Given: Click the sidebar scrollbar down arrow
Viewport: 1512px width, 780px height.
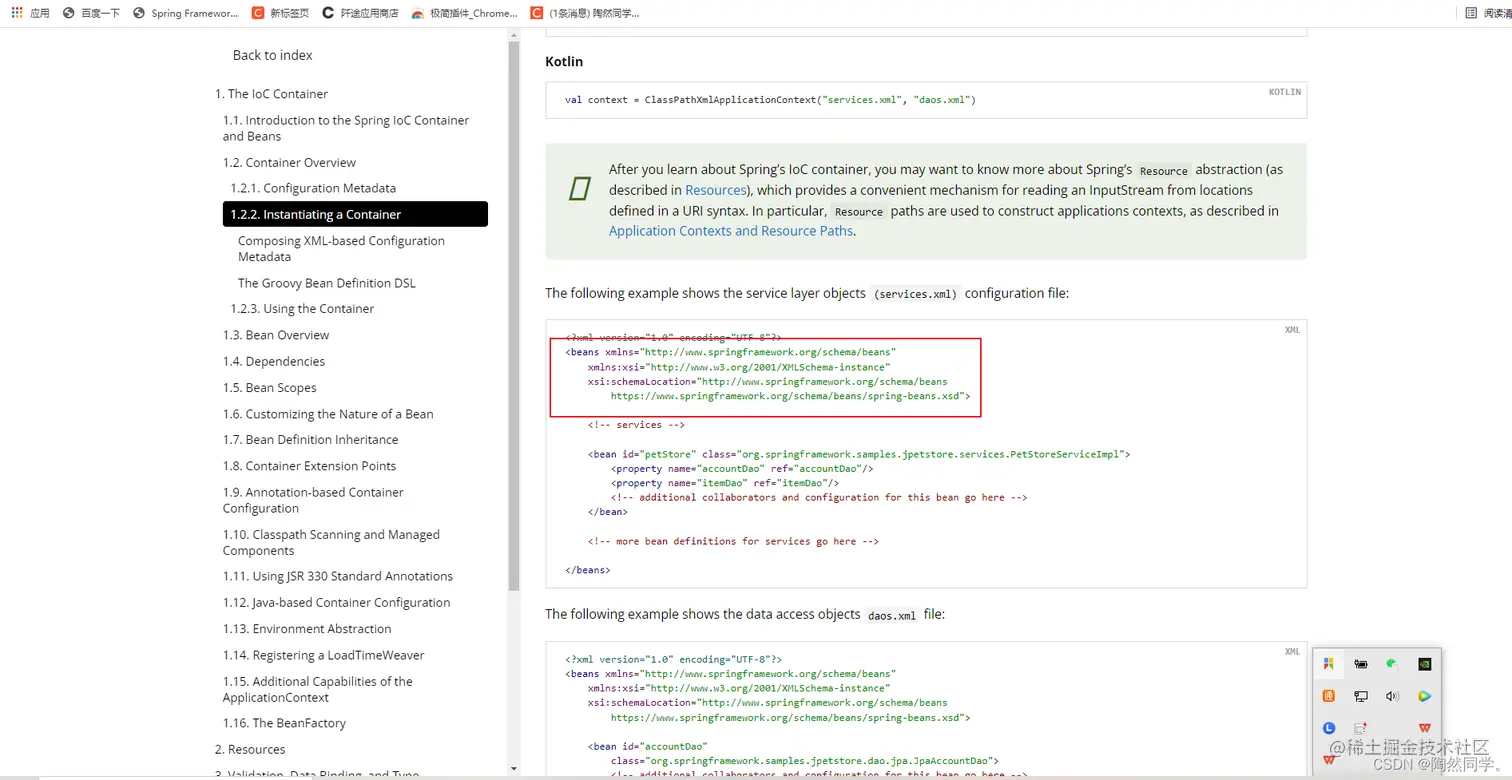Looking at the screenshot, I should point(514,769).
